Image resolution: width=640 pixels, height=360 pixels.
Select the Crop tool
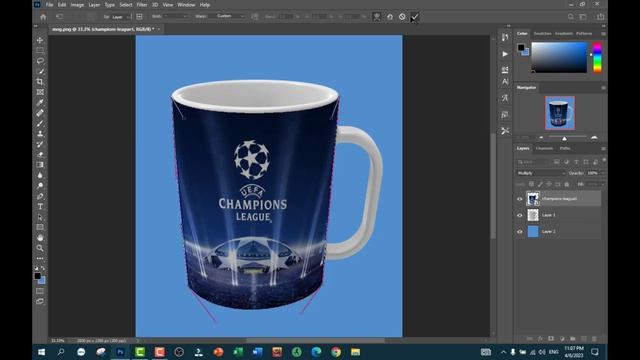click(40, 82)
